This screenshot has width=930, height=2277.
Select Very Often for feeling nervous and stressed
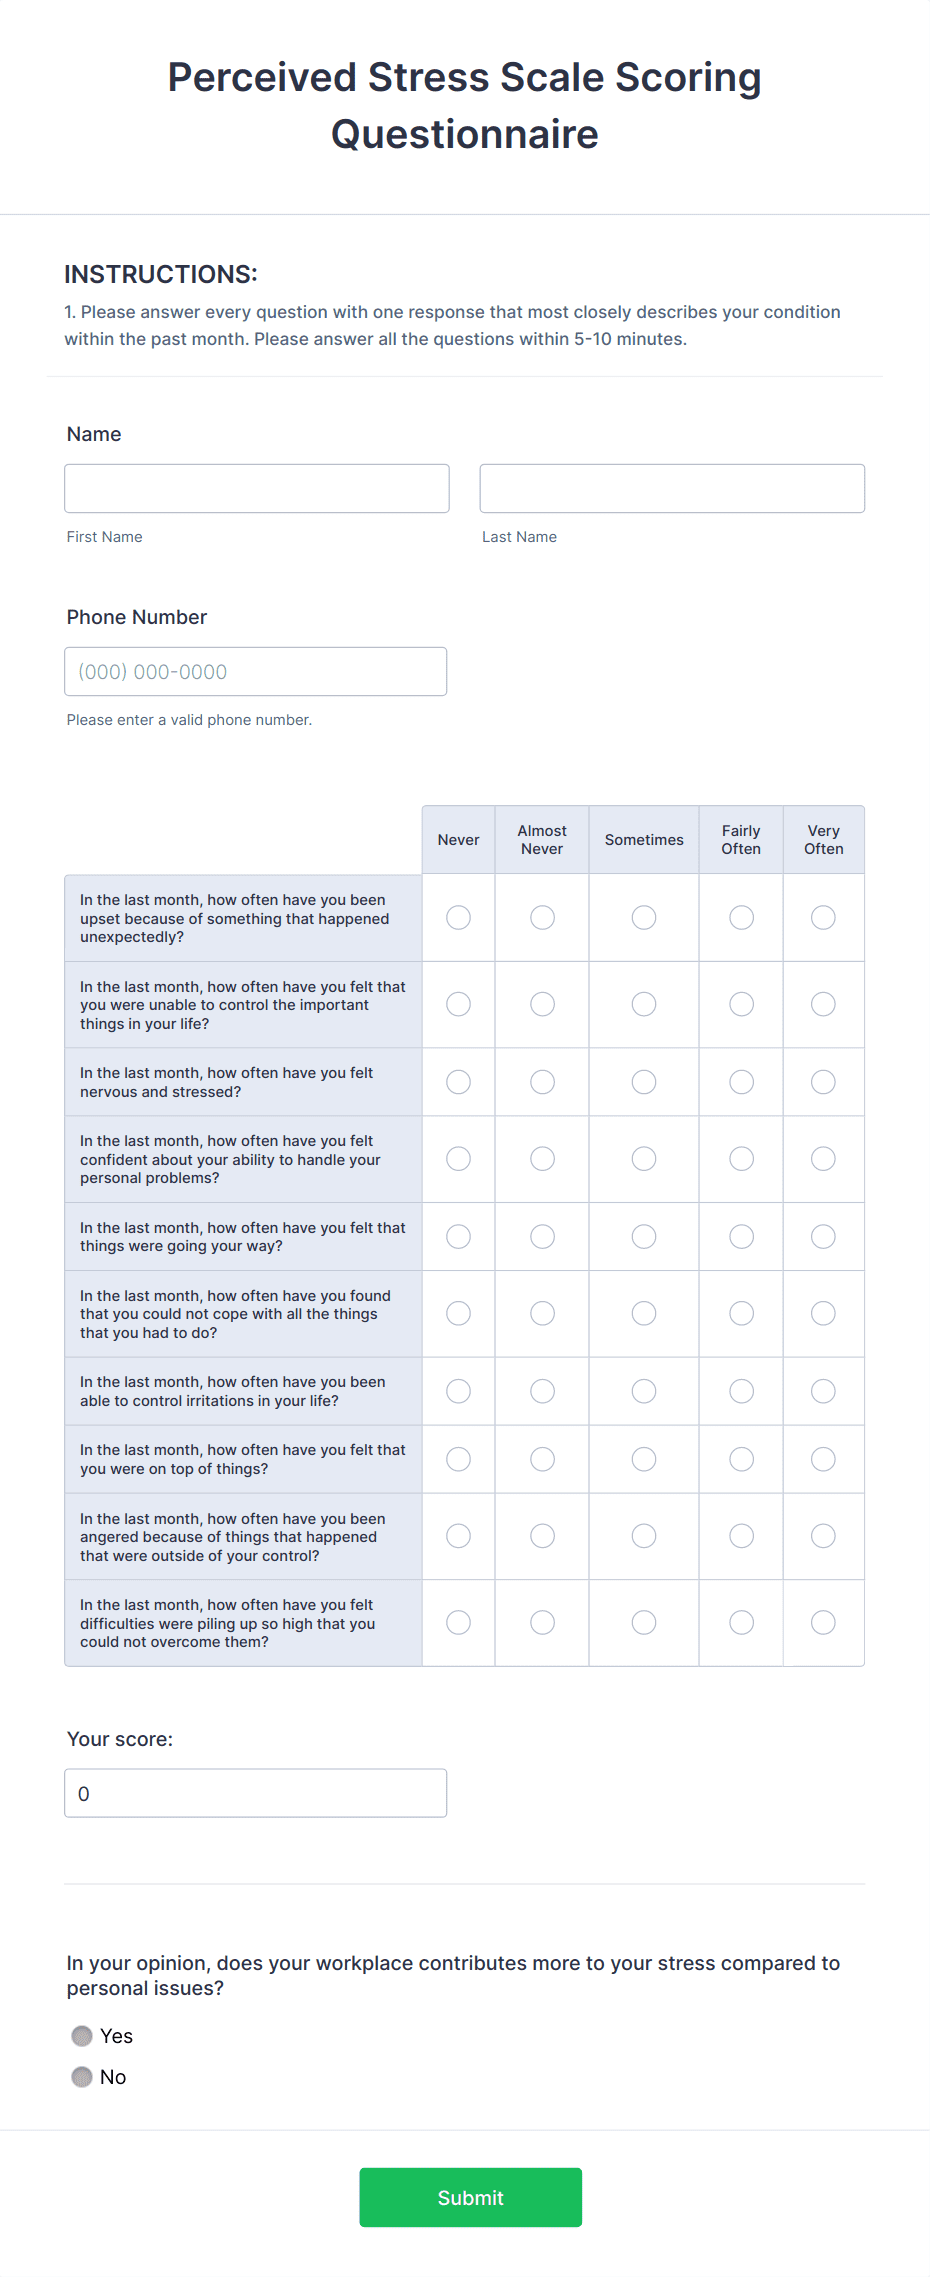click(x=823, y=1081)
